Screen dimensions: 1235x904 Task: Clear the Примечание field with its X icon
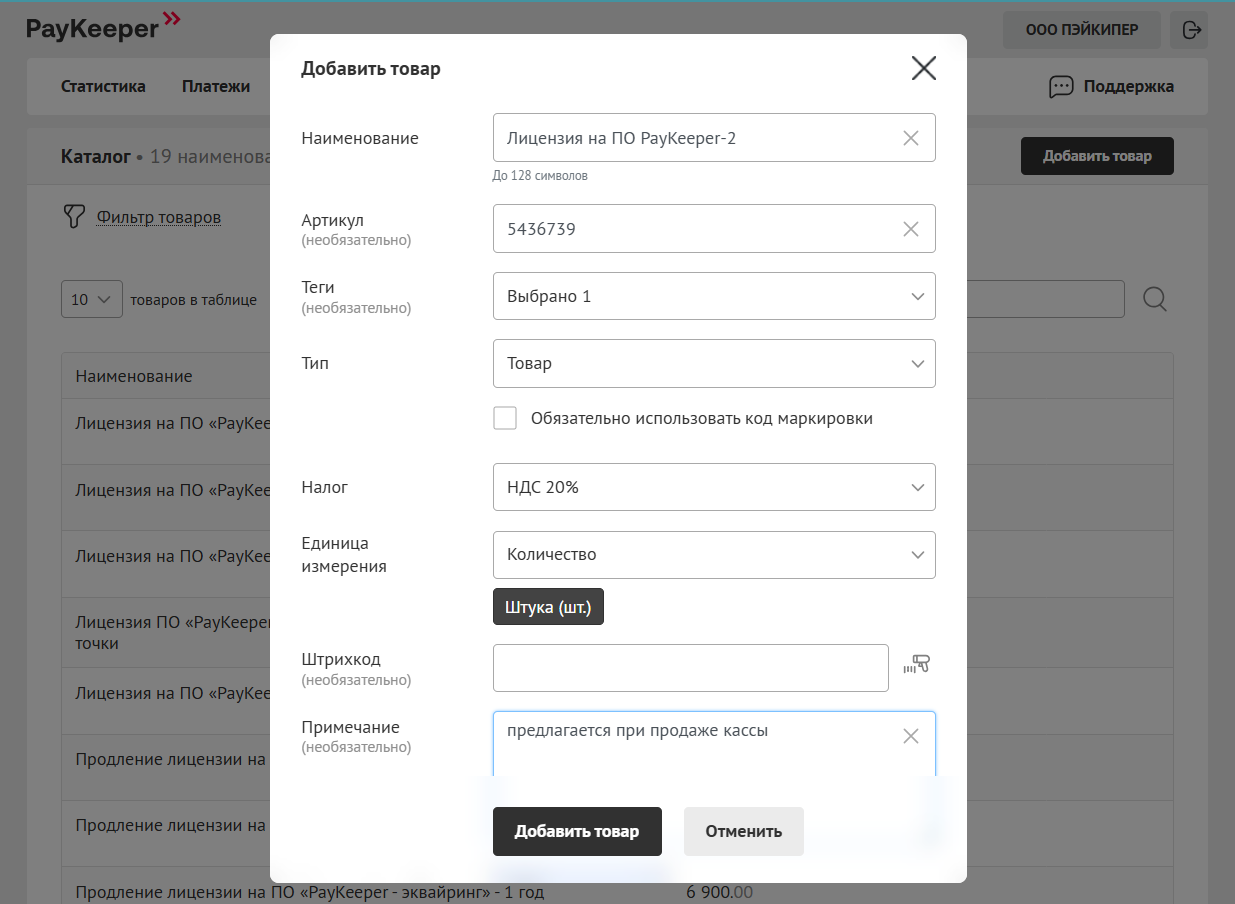911,736
